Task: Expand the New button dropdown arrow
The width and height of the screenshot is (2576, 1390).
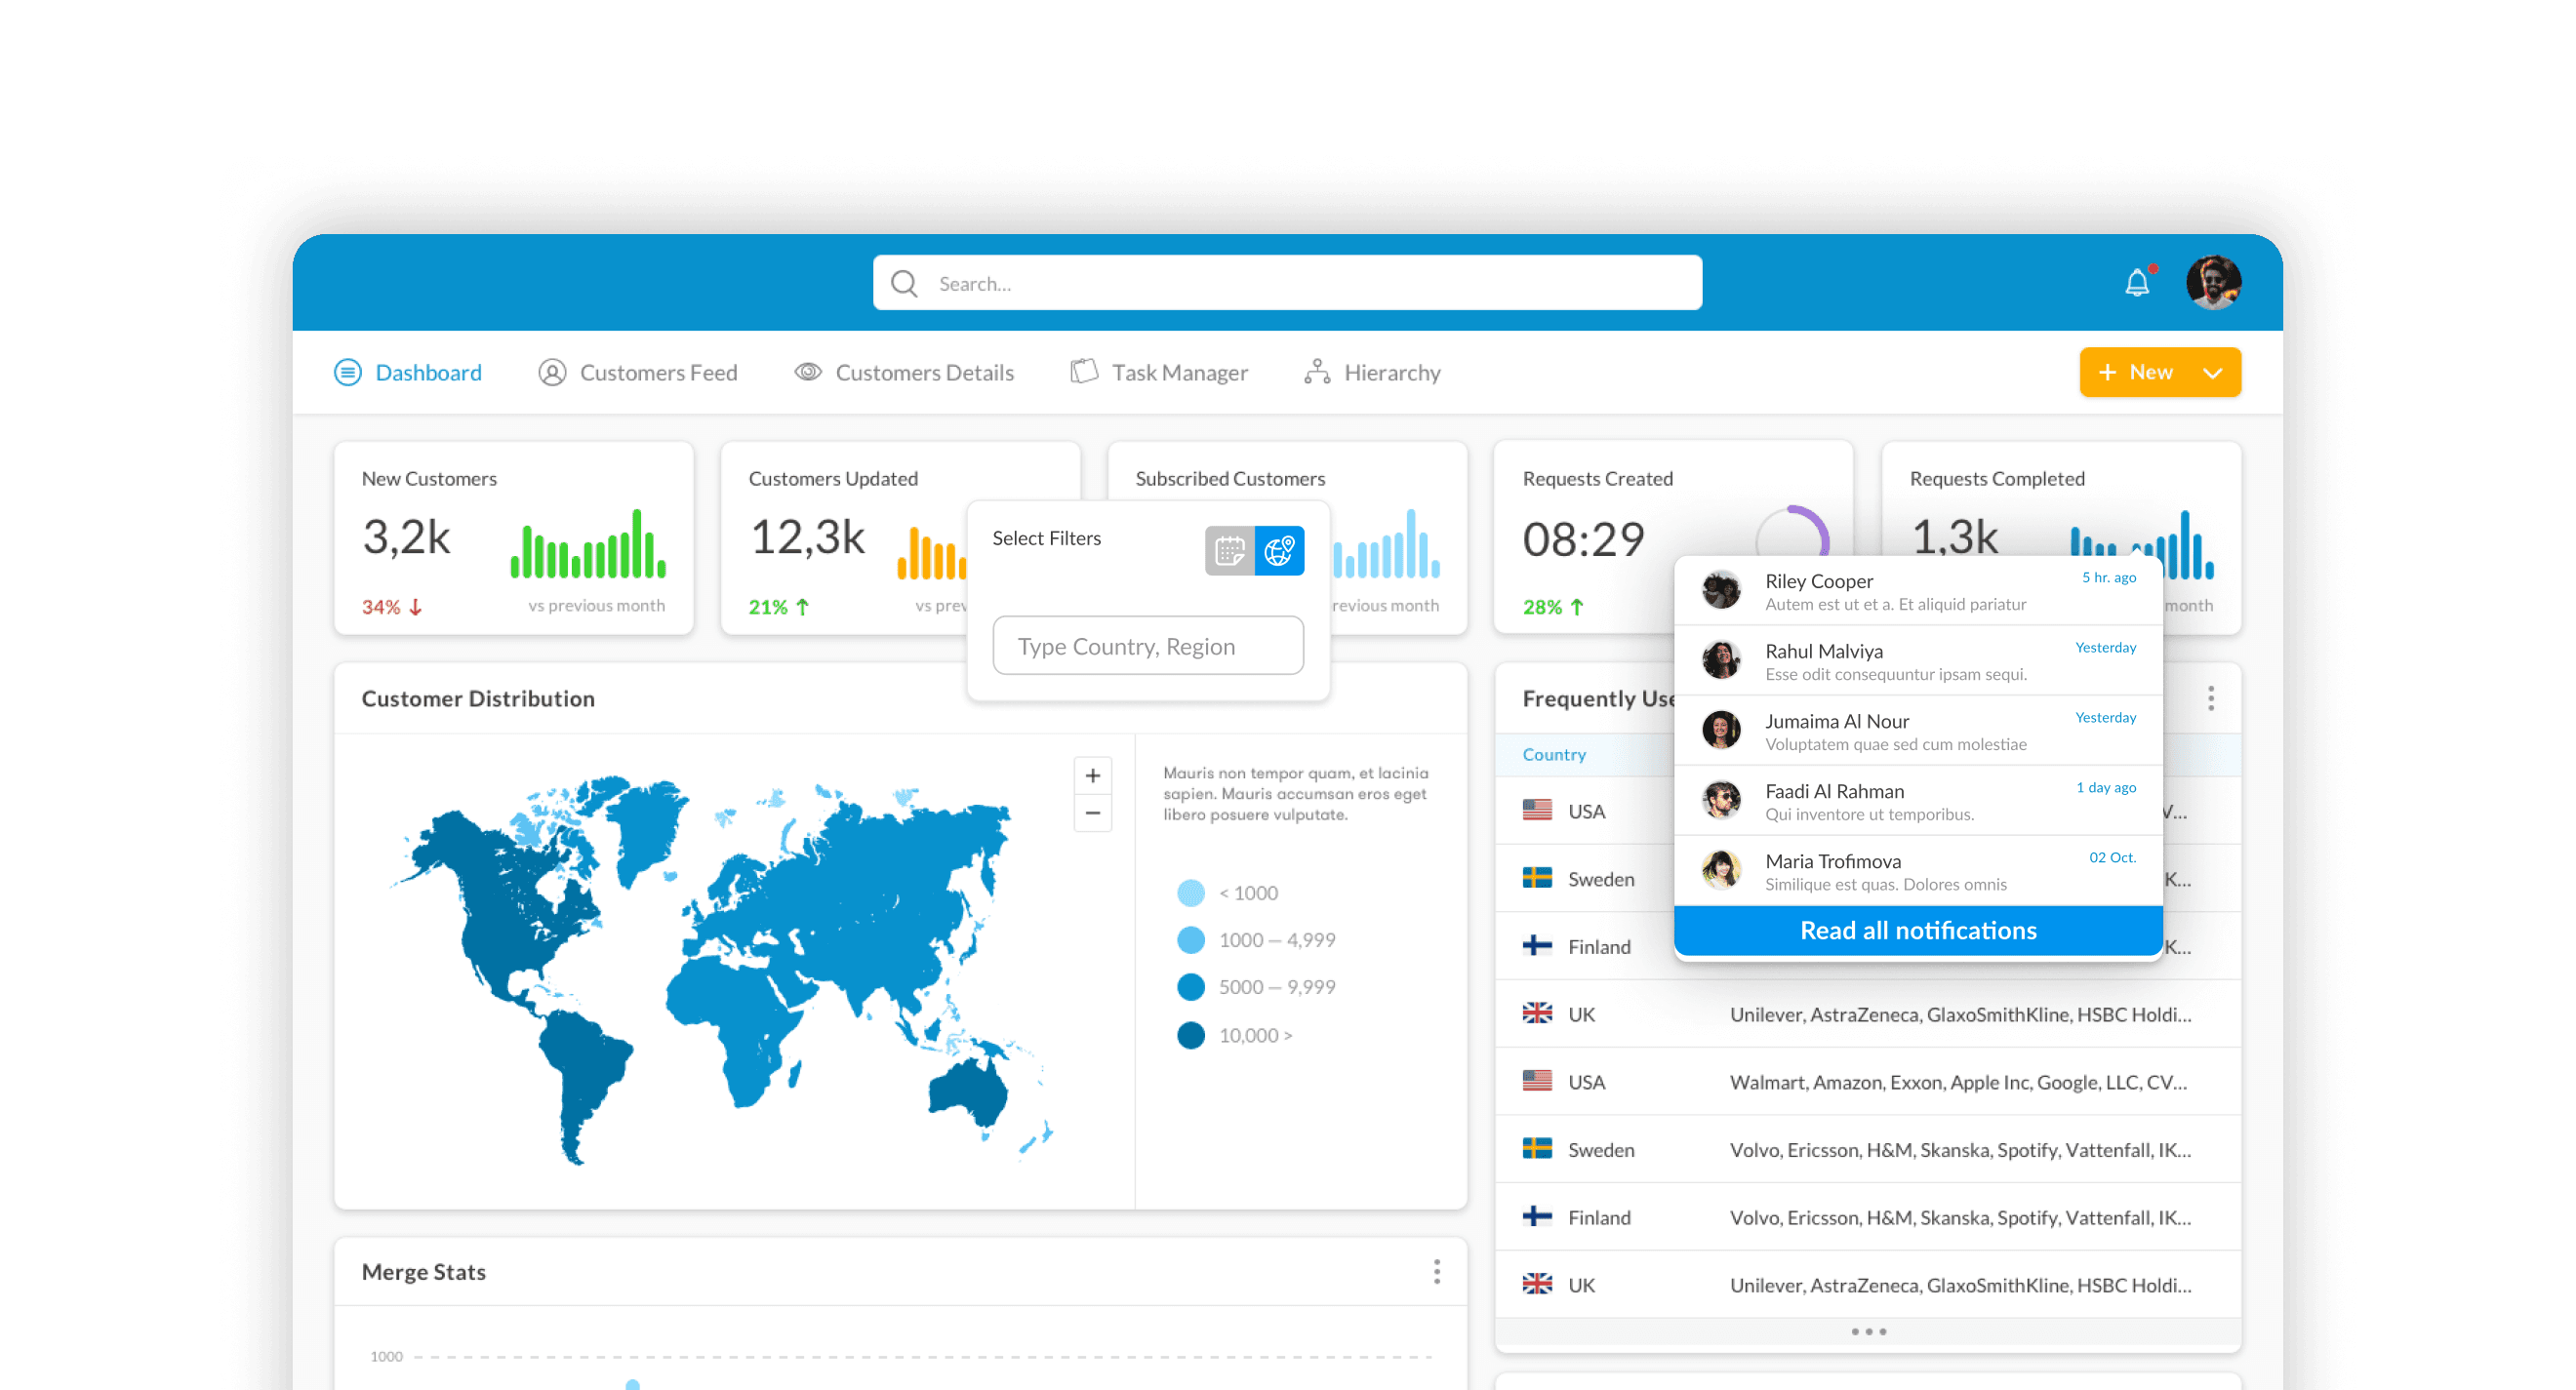Action: coord(2212,373)
